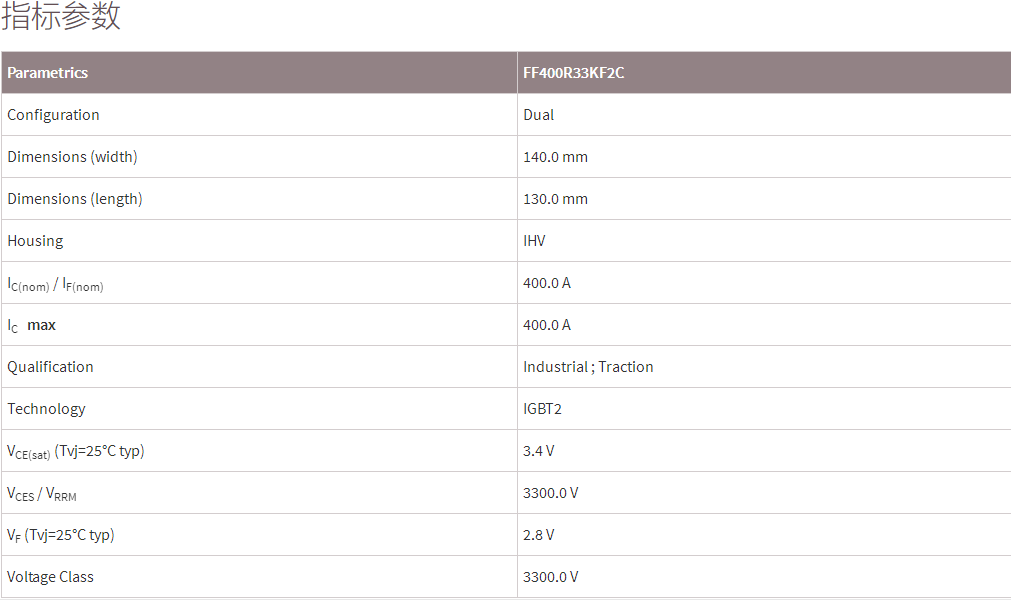
Task: Select the 140.0 mm width value
Action: (555, 157)
